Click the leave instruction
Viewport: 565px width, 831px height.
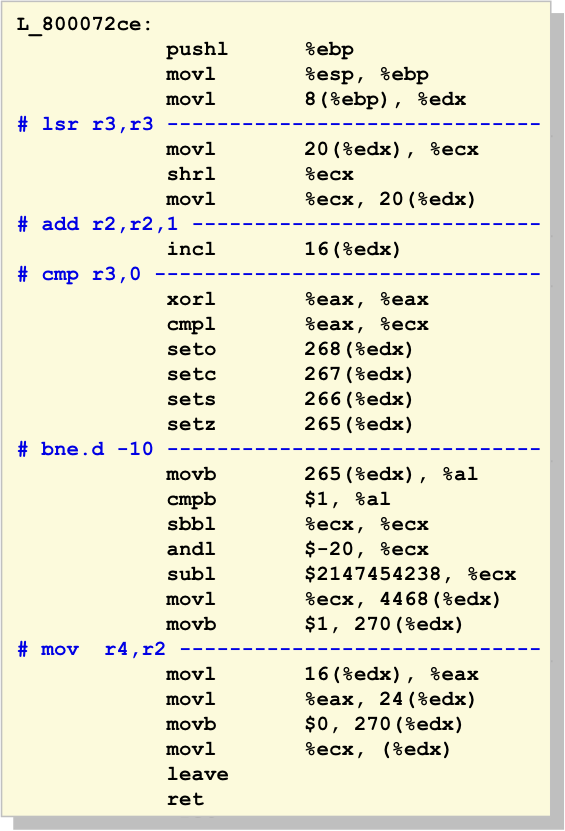[x=198, y=774]
